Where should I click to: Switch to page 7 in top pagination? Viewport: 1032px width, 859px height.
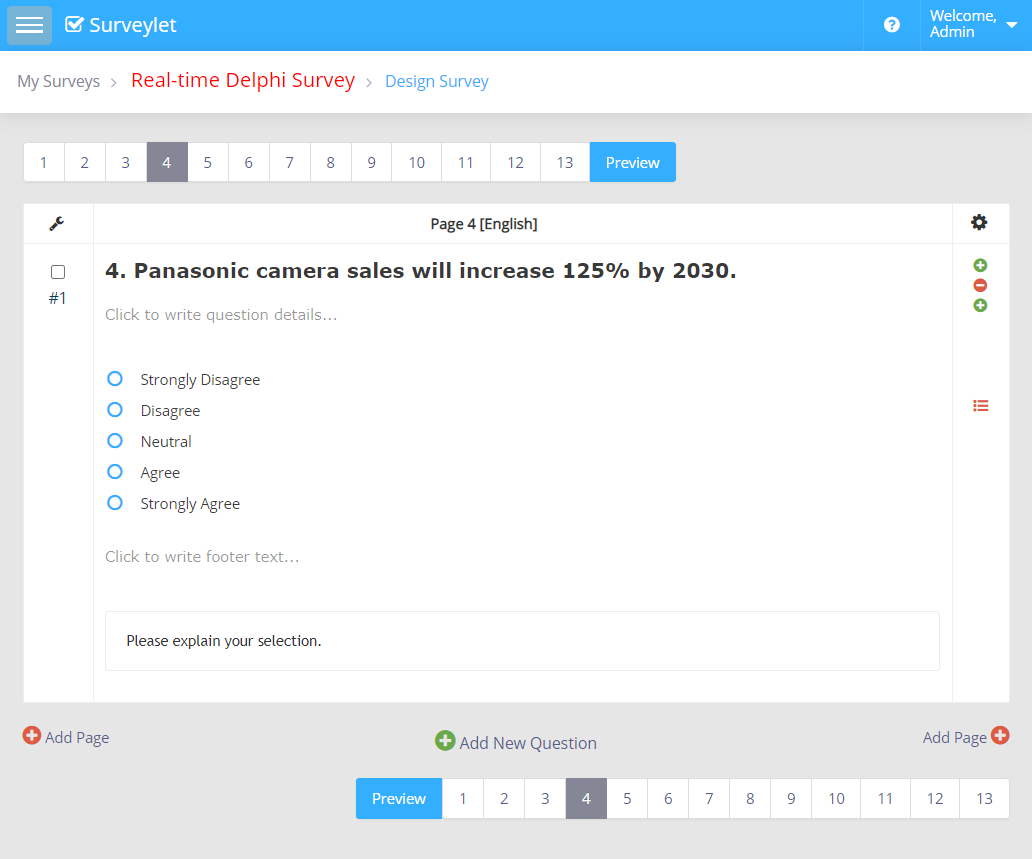(289, 162)
